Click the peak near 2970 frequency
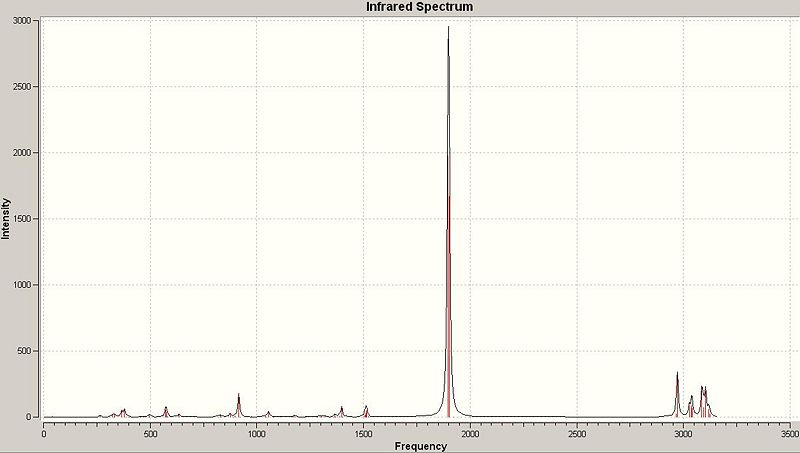800x453 pixels. point(677,394)
